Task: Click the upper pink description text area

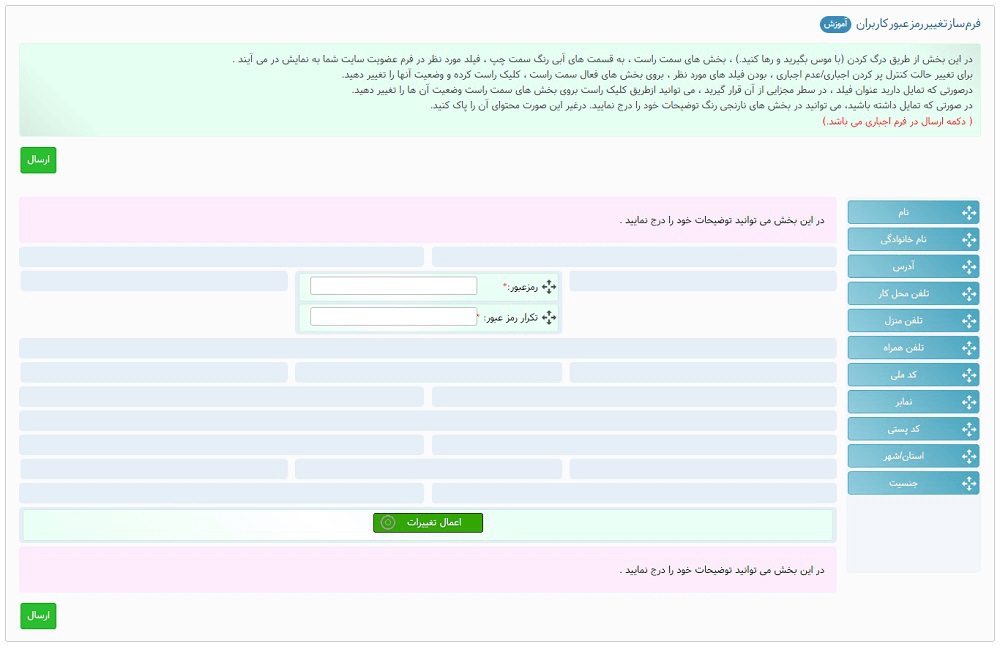Action: pyautogui.click(x=428, y=220)
